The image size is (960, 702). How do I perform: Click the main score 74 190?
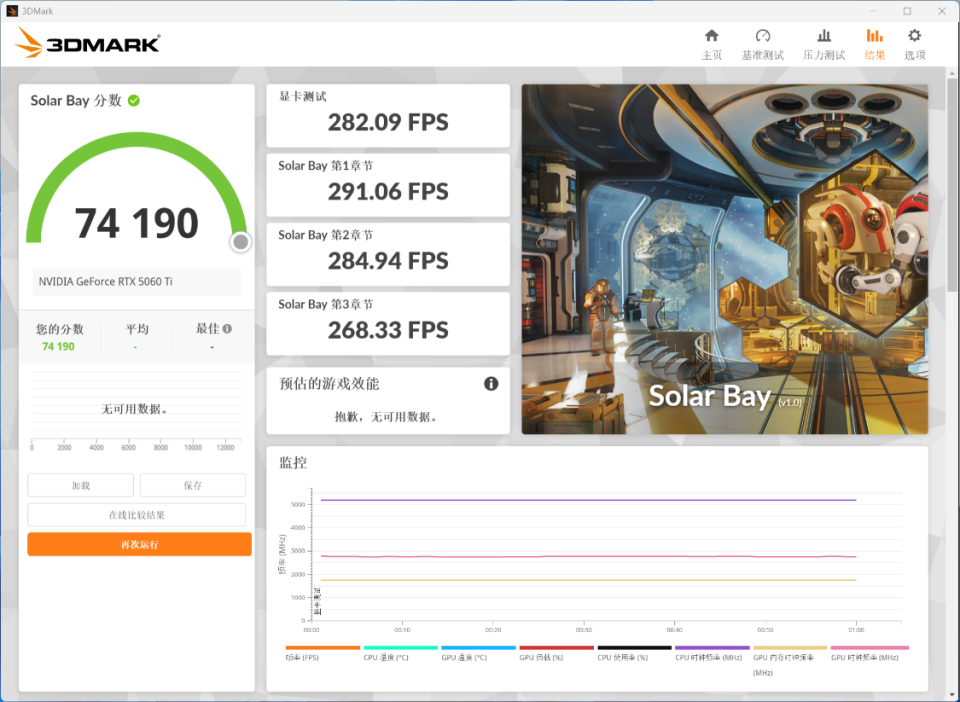click(x=137, y=223)
